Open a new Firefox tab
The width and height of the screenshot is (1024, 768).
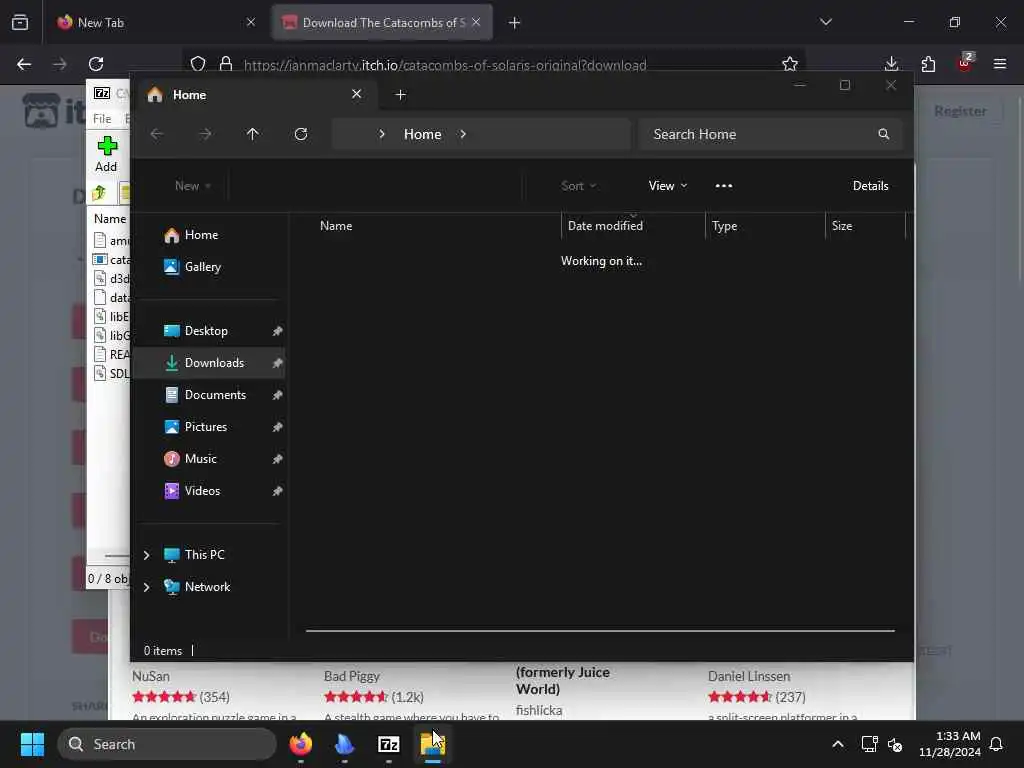pyautogui.click(x=514, y=23)
